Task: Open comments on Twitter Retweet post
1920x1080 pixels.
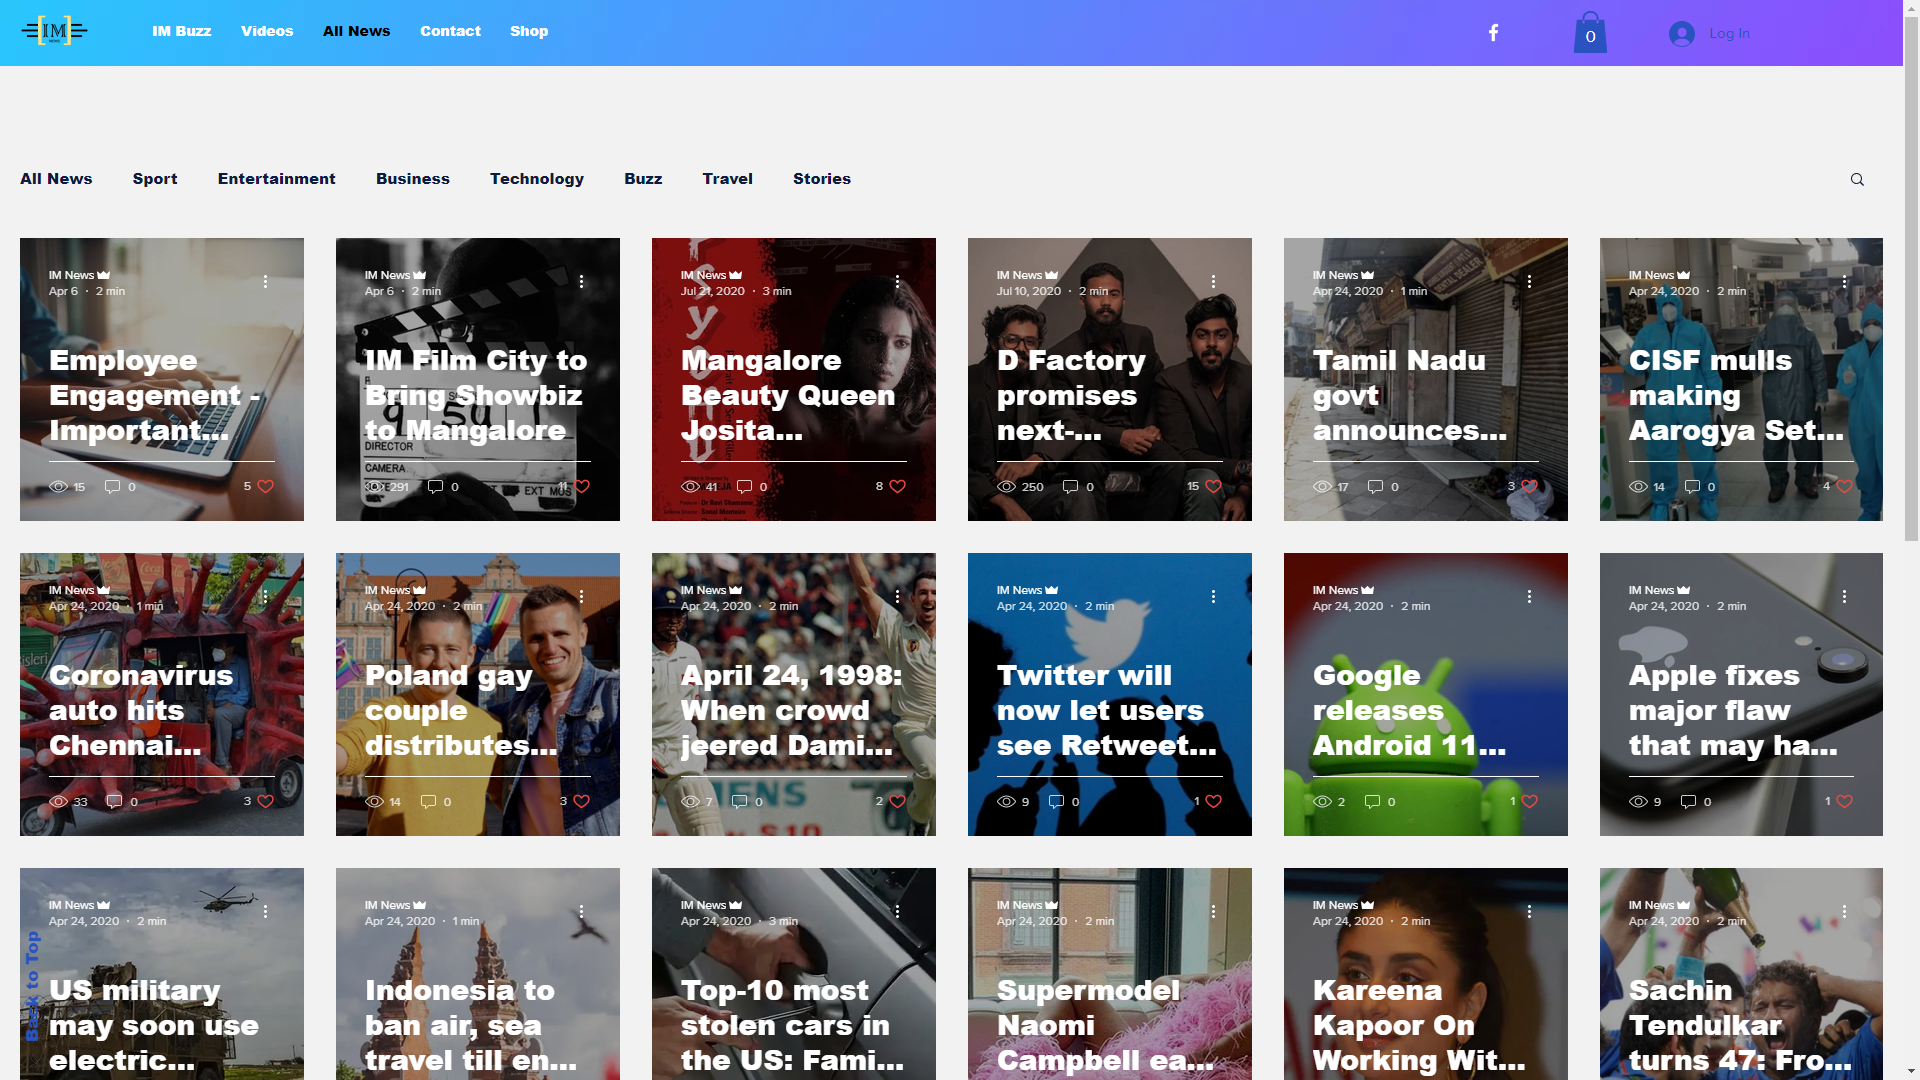Action: (1064, 802)
